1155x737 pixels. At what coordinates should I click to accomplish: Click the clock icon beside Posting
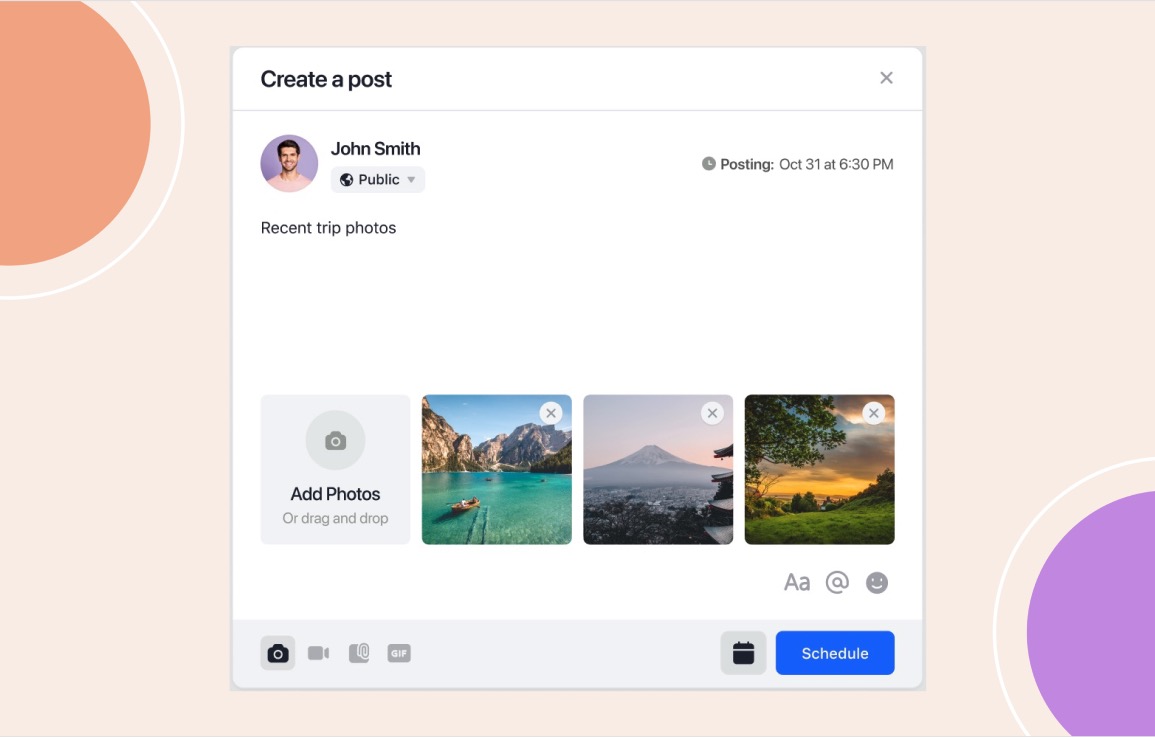[709, 163]
